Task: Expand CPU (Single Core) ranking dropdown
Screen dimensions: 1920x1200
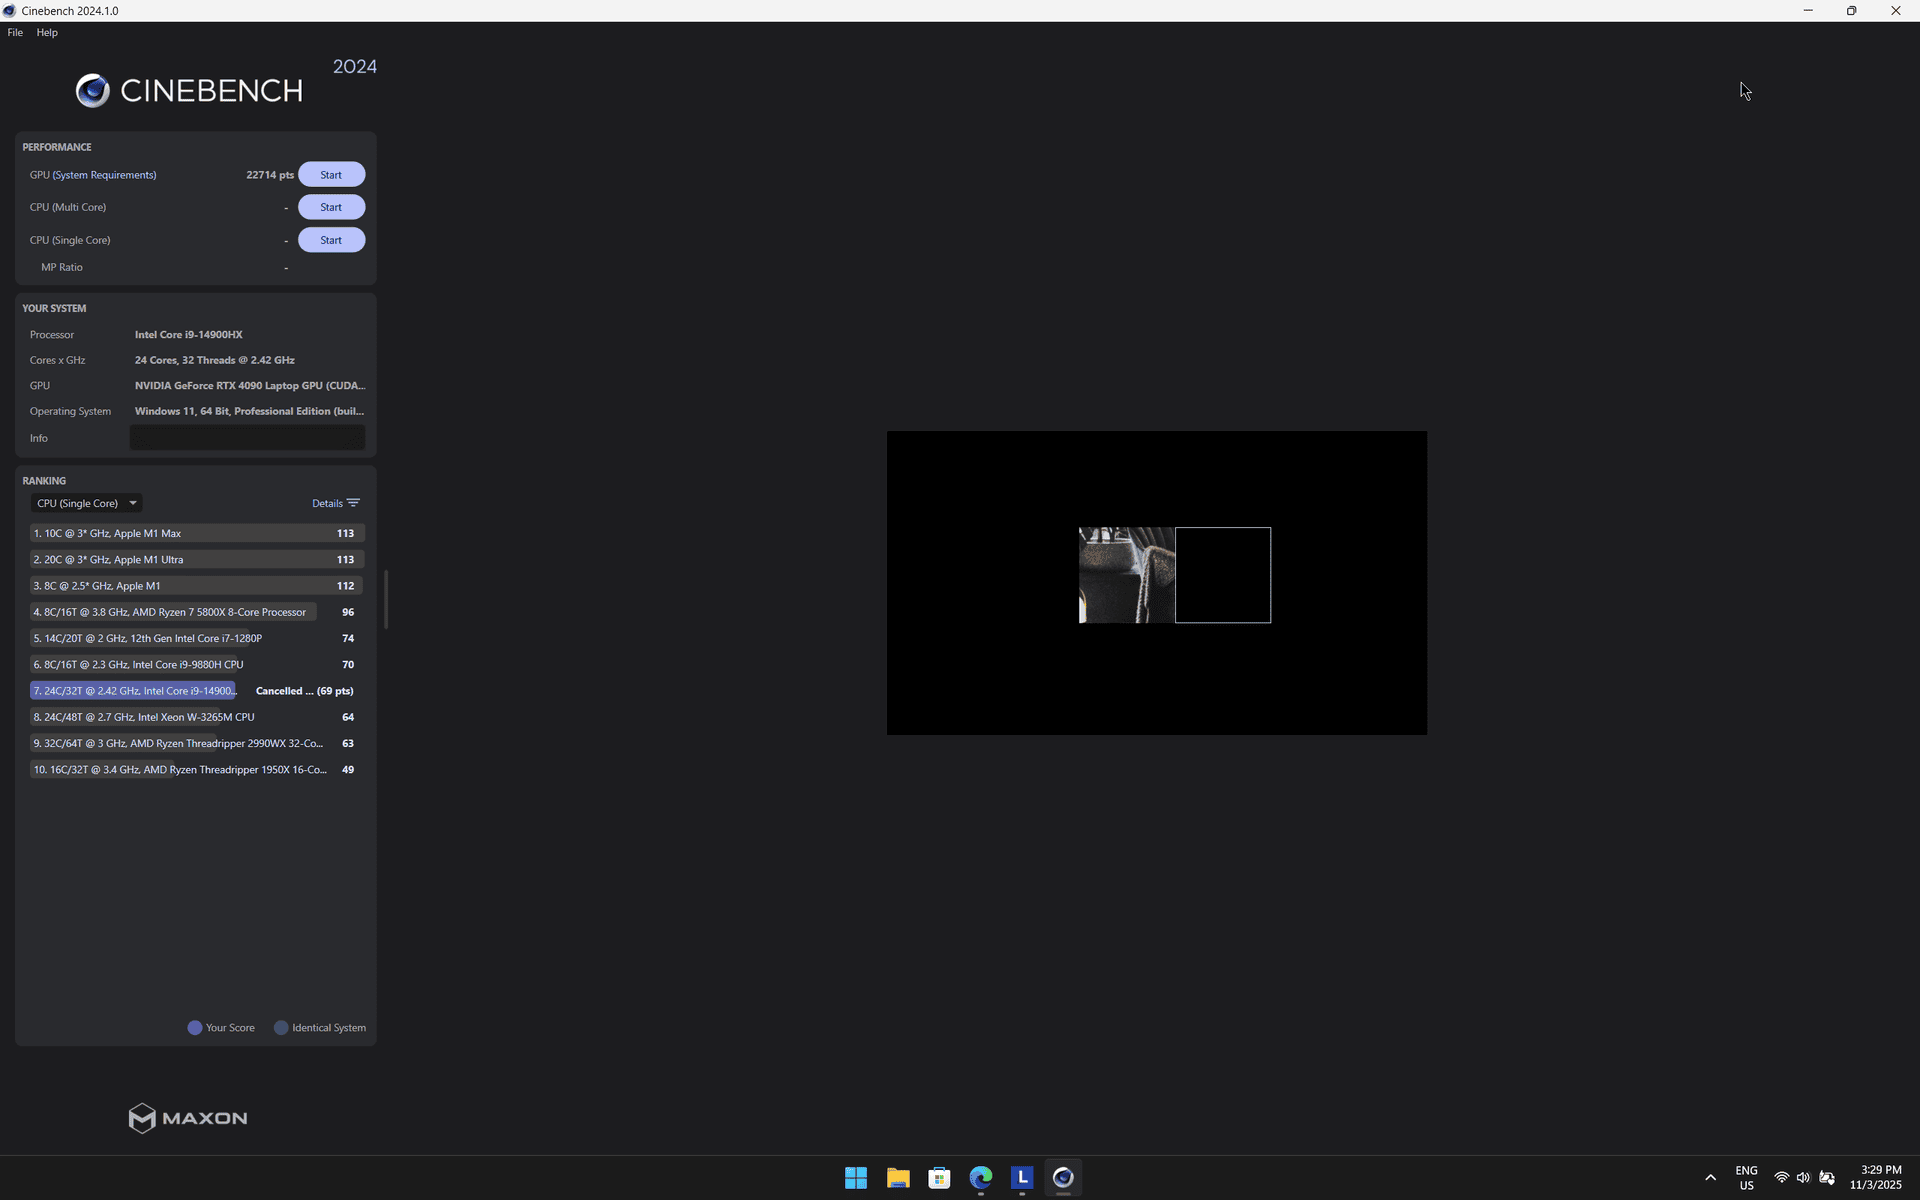Action: (x=85, y=503)
